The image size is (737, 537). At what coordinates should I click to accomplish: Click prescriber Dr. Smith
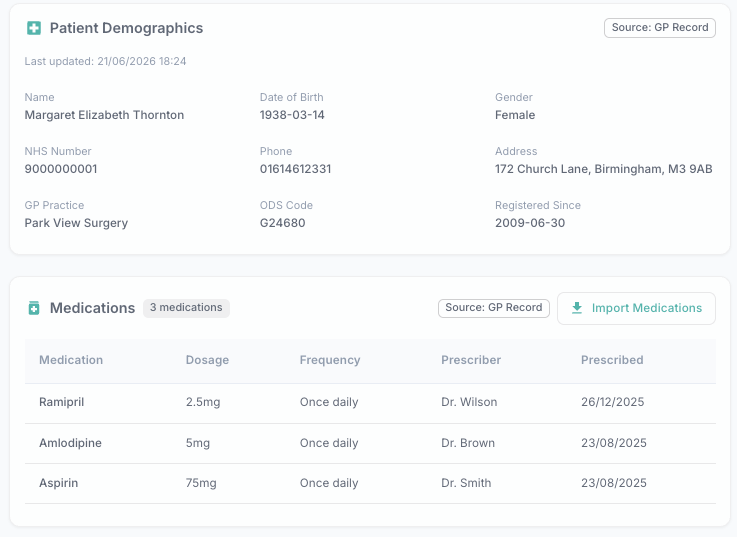466,483
